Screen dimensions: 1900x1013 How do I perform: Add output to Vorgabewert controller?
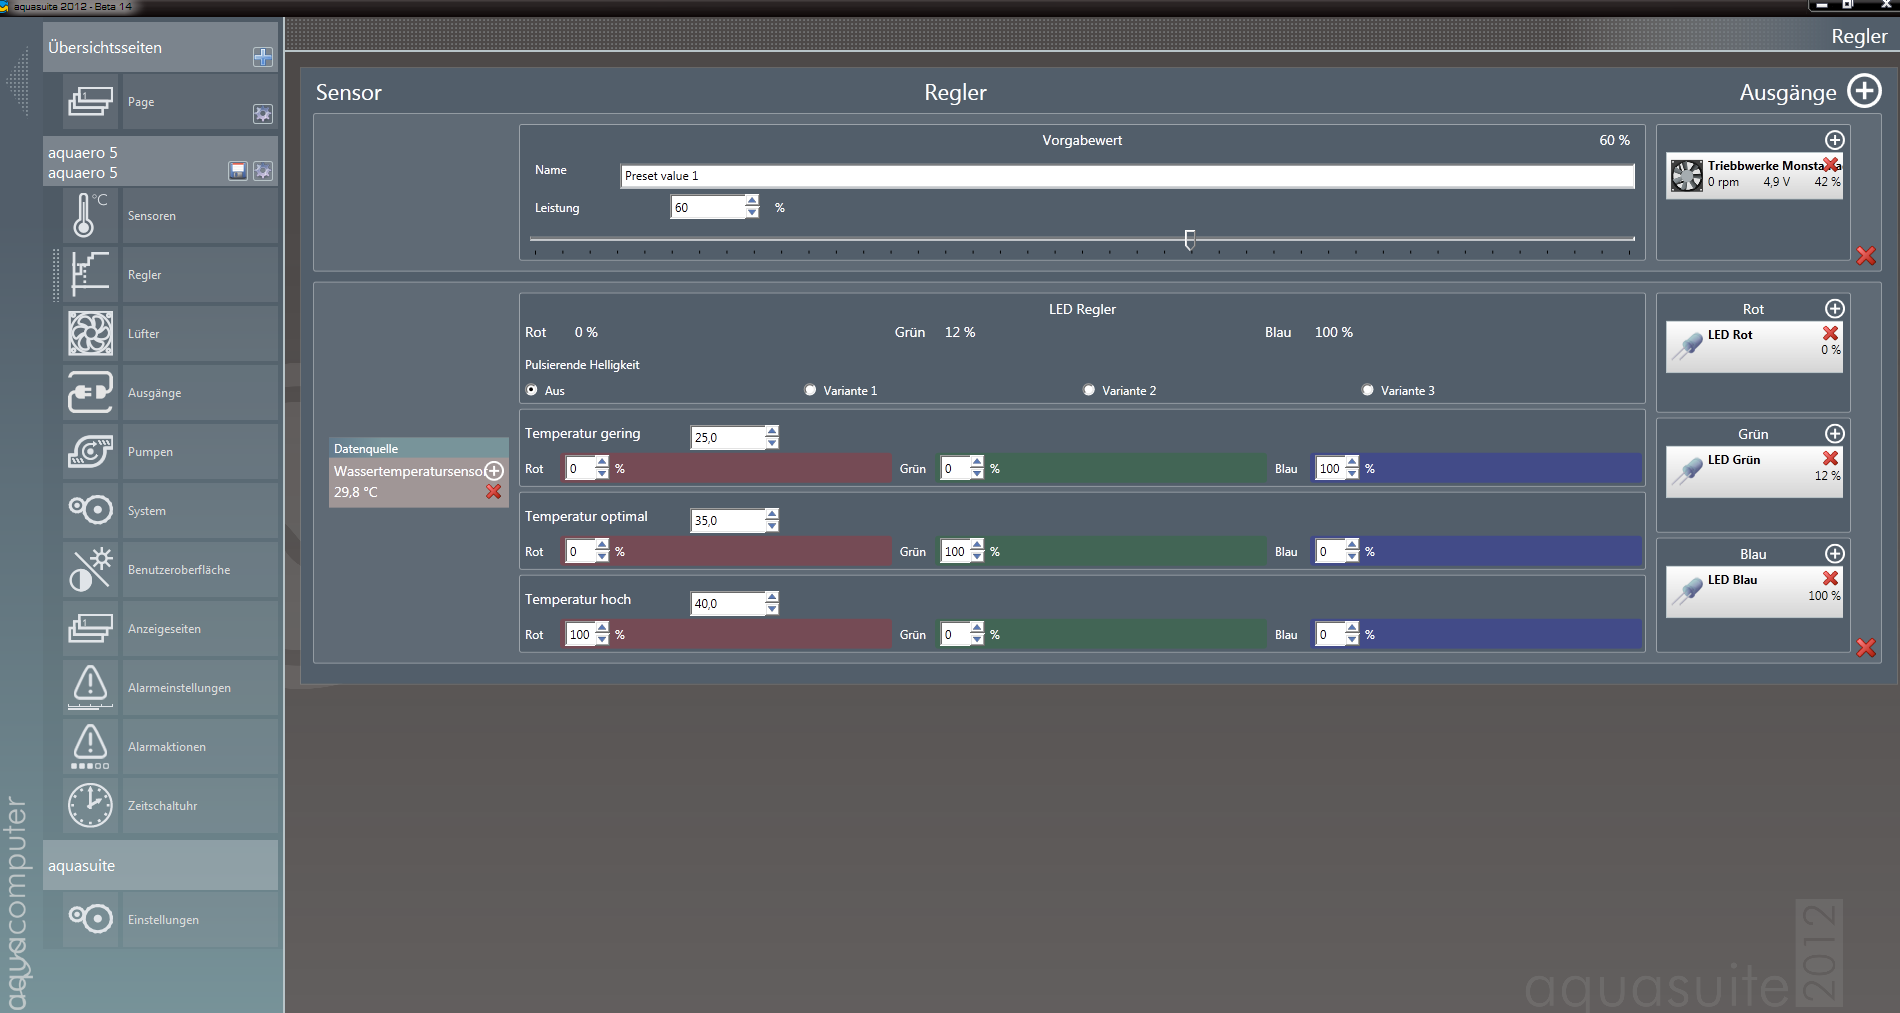click(1835, 140)
